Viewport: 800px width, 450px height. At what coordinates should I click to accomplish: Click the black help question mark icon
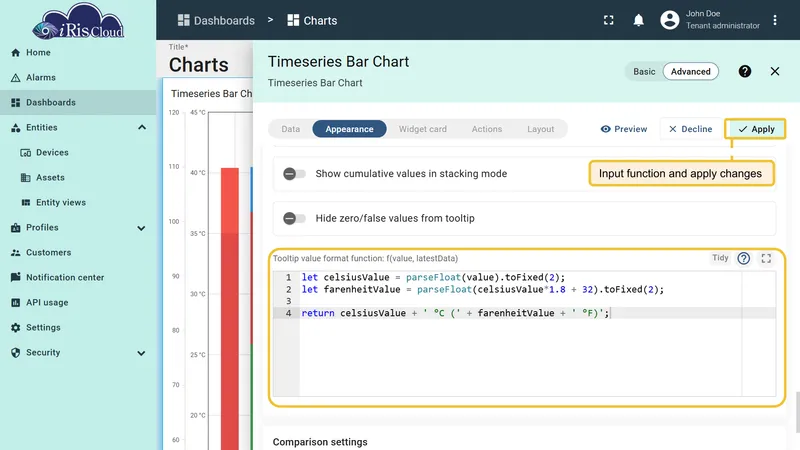744,71
